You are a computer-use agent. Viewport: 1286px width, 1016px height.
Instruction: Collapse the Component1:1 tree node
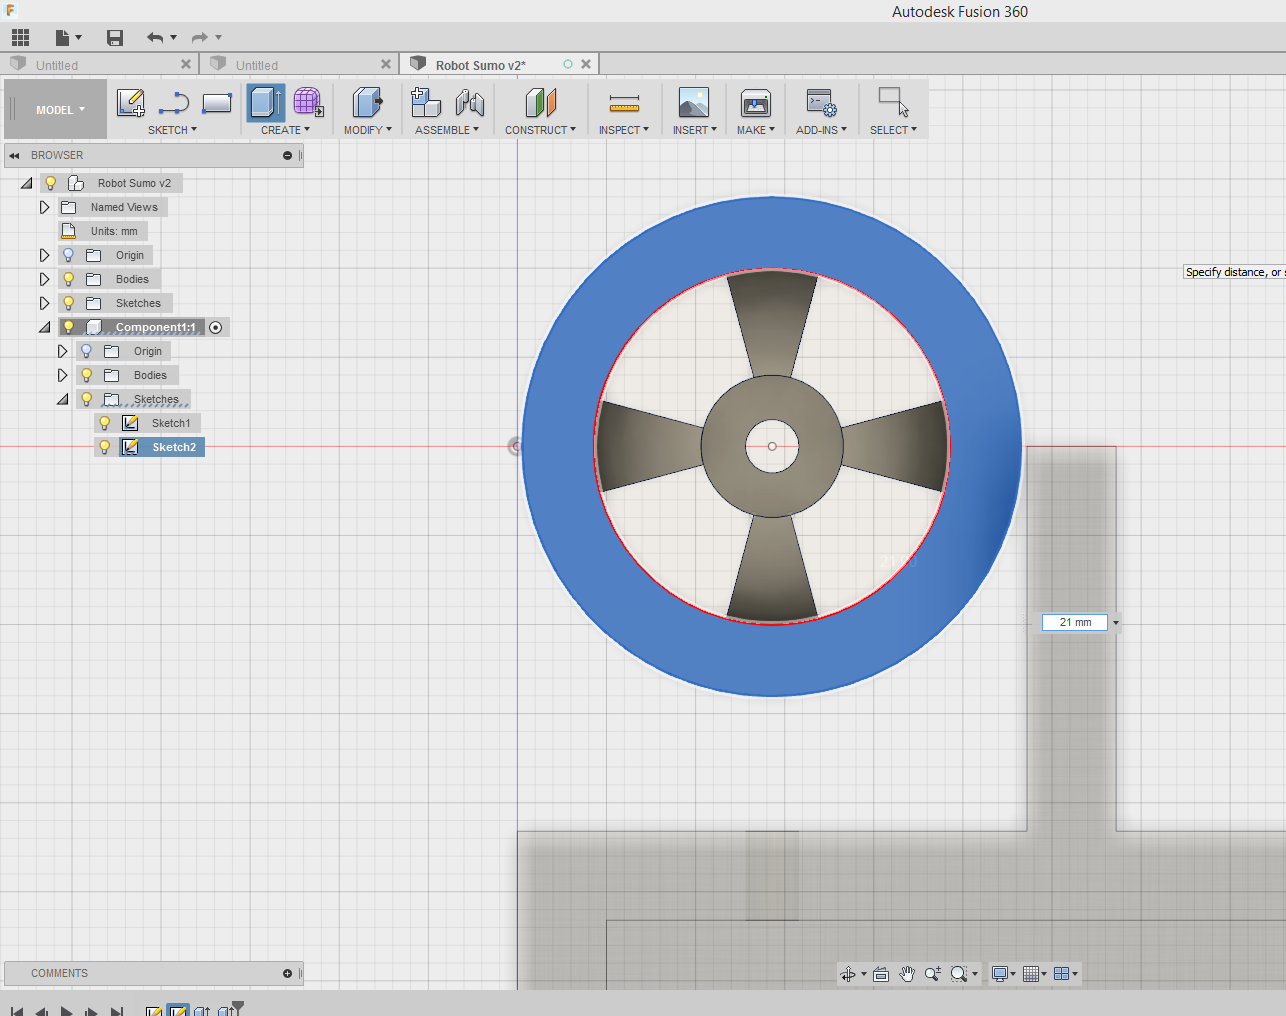[44, 327]
